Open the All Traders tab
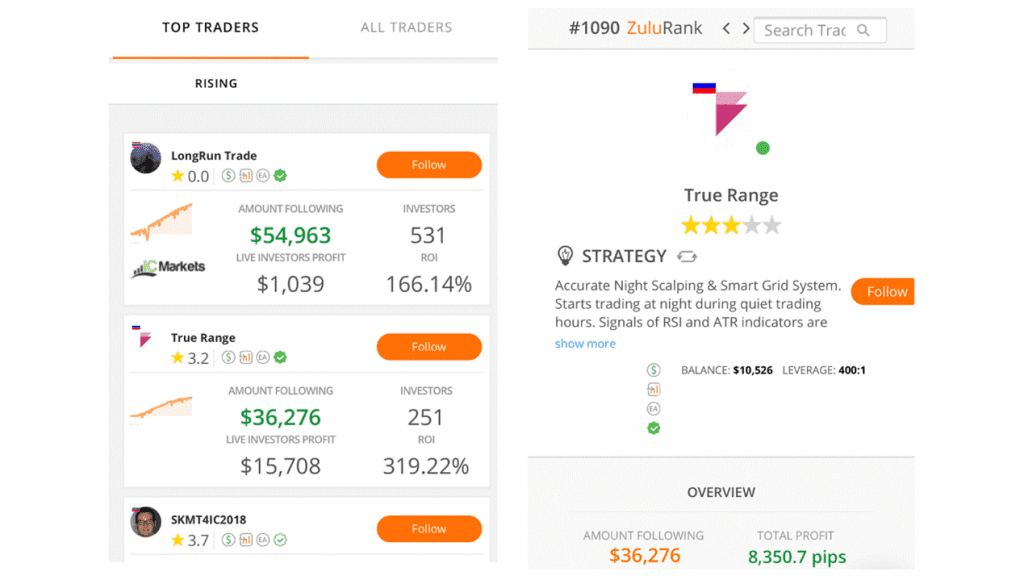 (x=406, y=28)
